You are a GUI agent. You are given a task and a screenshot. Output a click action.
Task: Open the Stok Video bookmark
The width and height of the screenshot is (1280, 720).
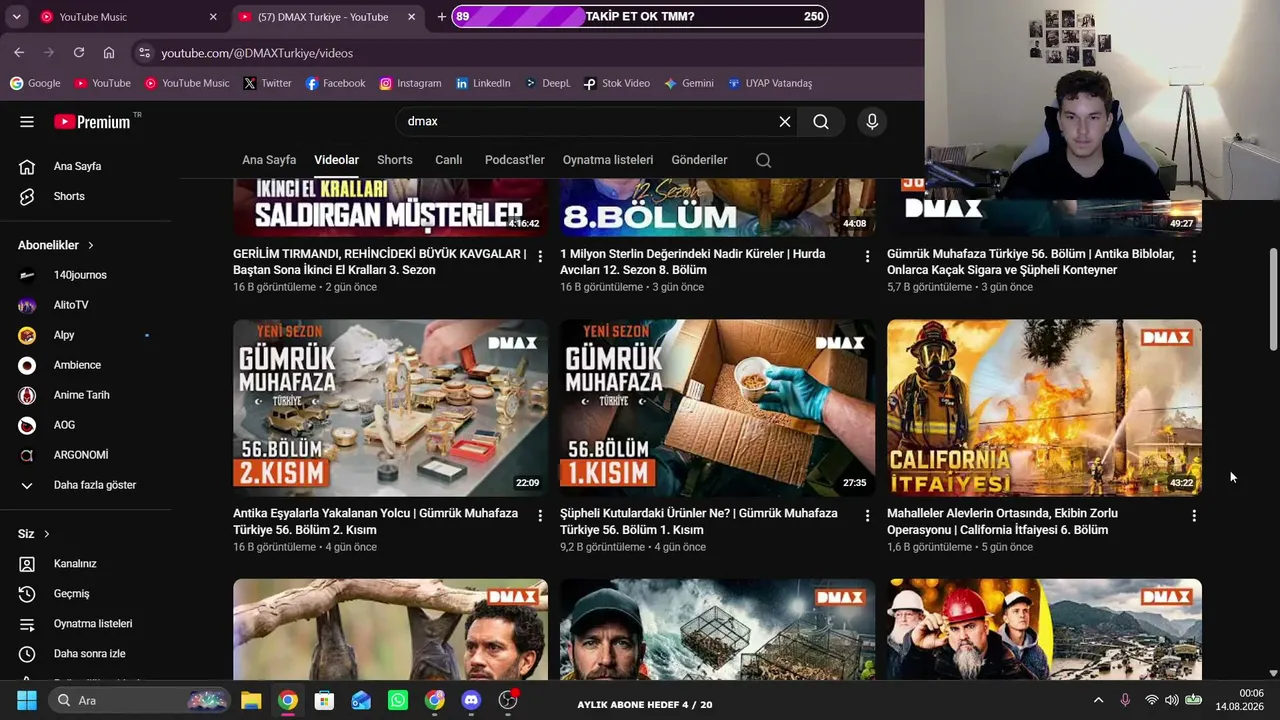[617, 84]
